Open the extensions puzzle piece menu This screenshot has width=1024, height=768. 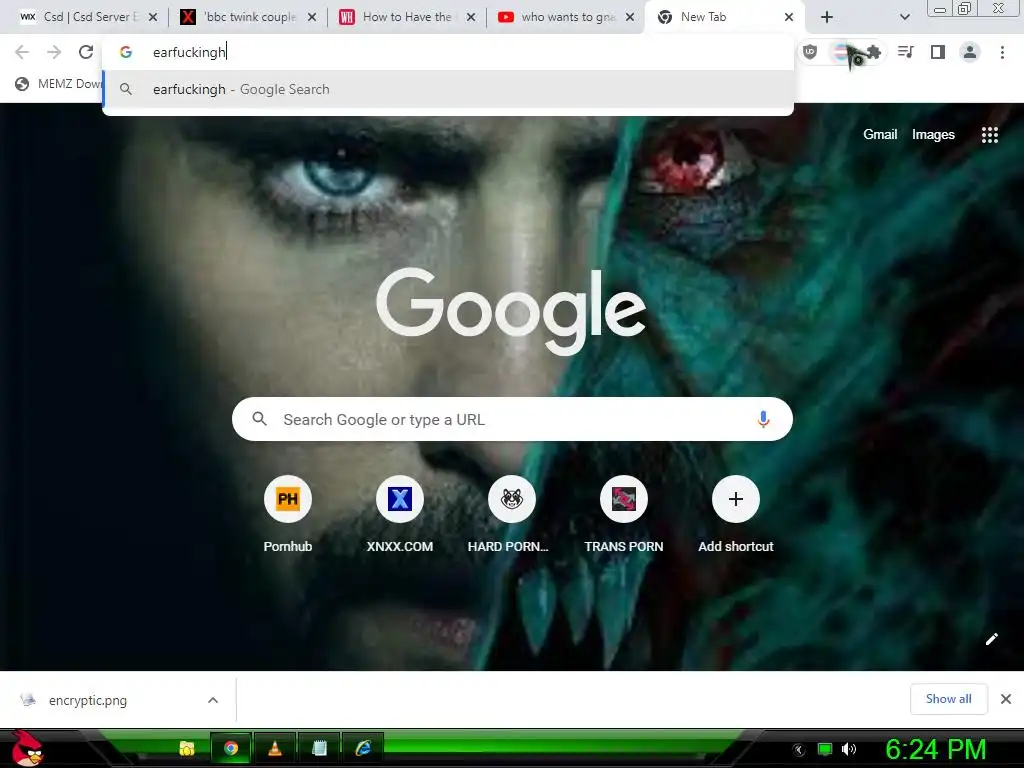pos(873,52)
